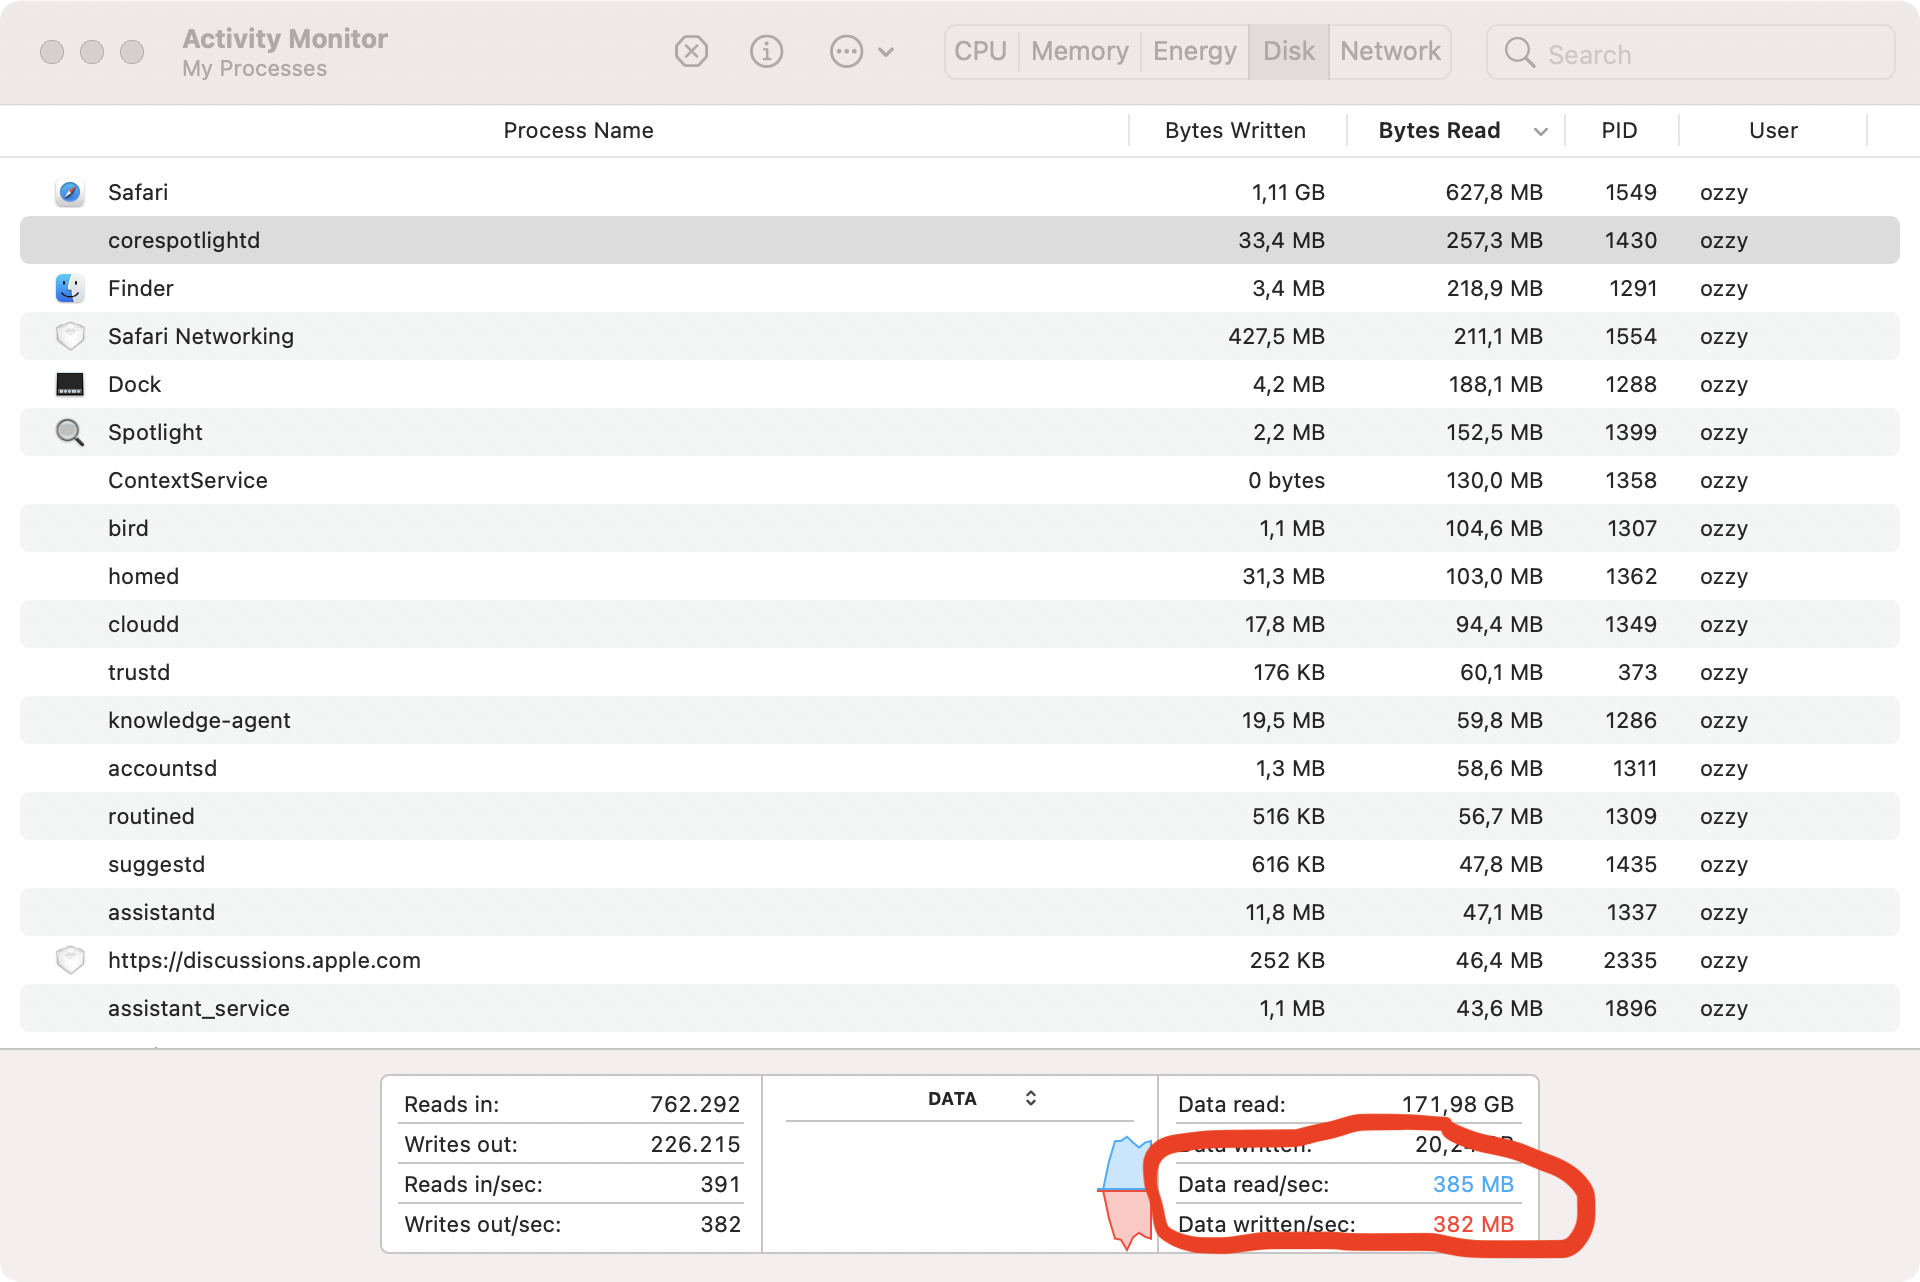The image size is (1920, 1282).
Task: Sort processes by the Bytes Written column
Action: tap(1235, 130)
